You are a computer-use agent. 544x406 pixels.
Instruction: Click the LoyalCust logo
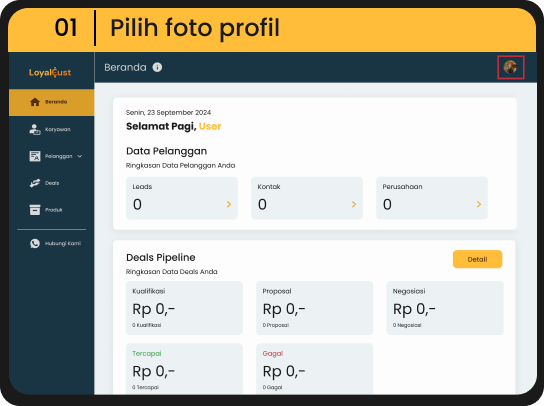click(x=50, y=72)
